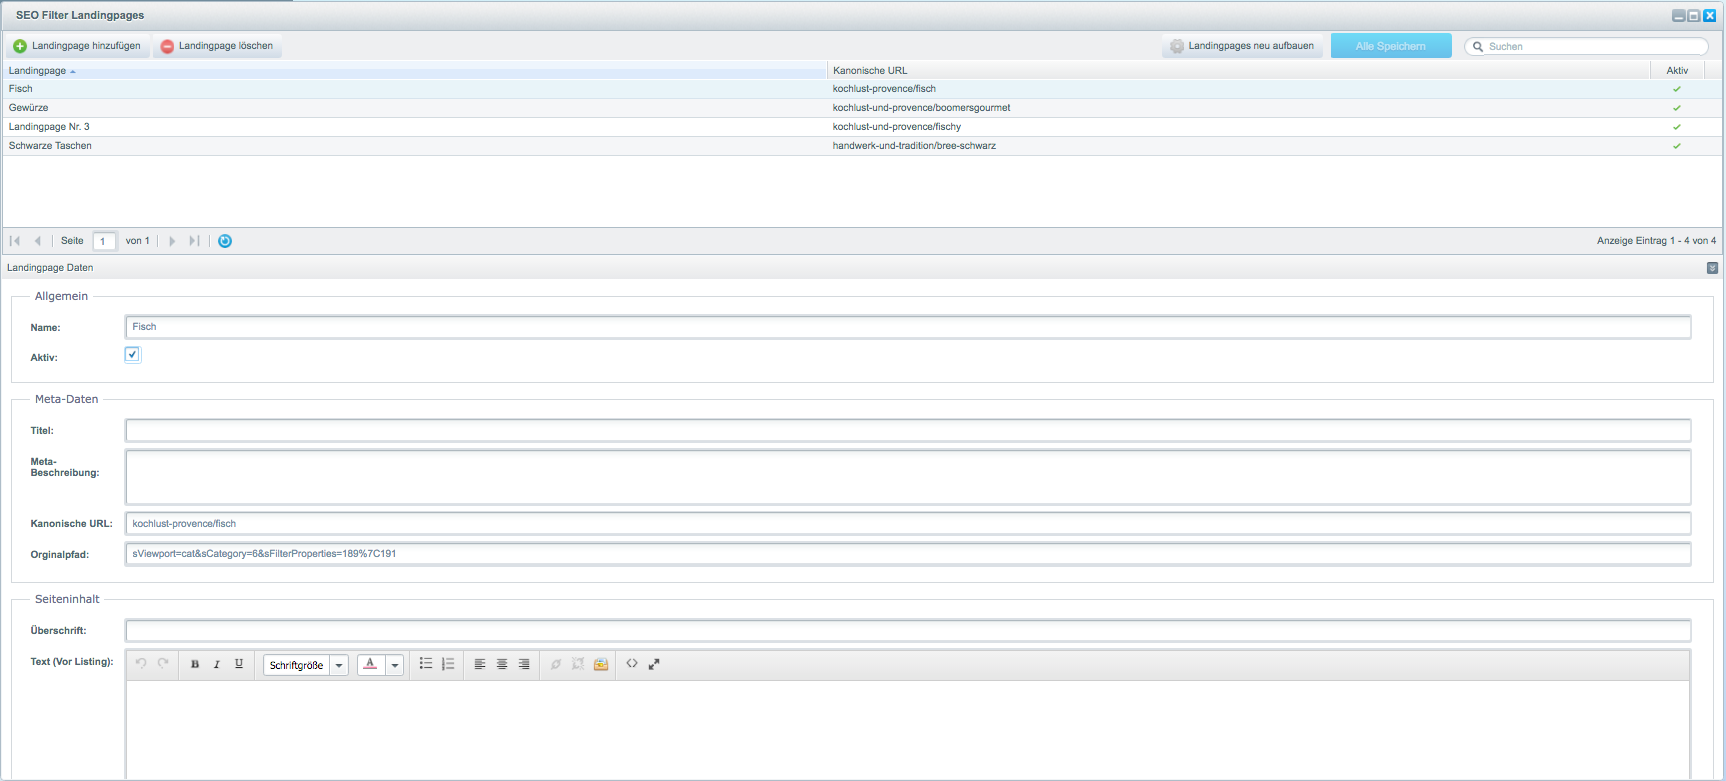Toggle bold formatting in editor
The image size is (1726, 781).
click(x=195, y=664)
